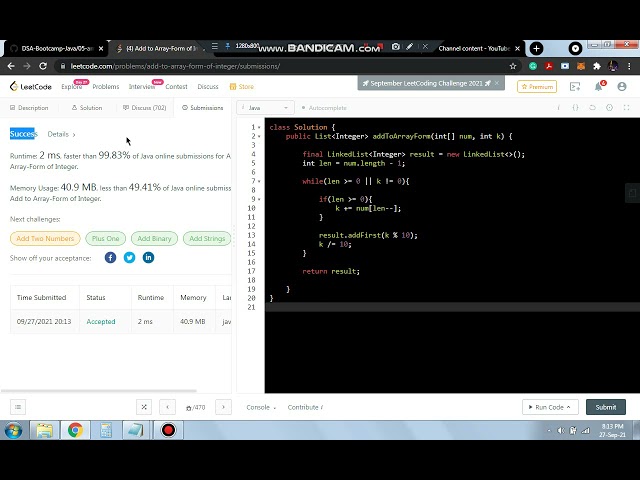
Task: Open a new browser tab
Action: click(x=536, y=49)
